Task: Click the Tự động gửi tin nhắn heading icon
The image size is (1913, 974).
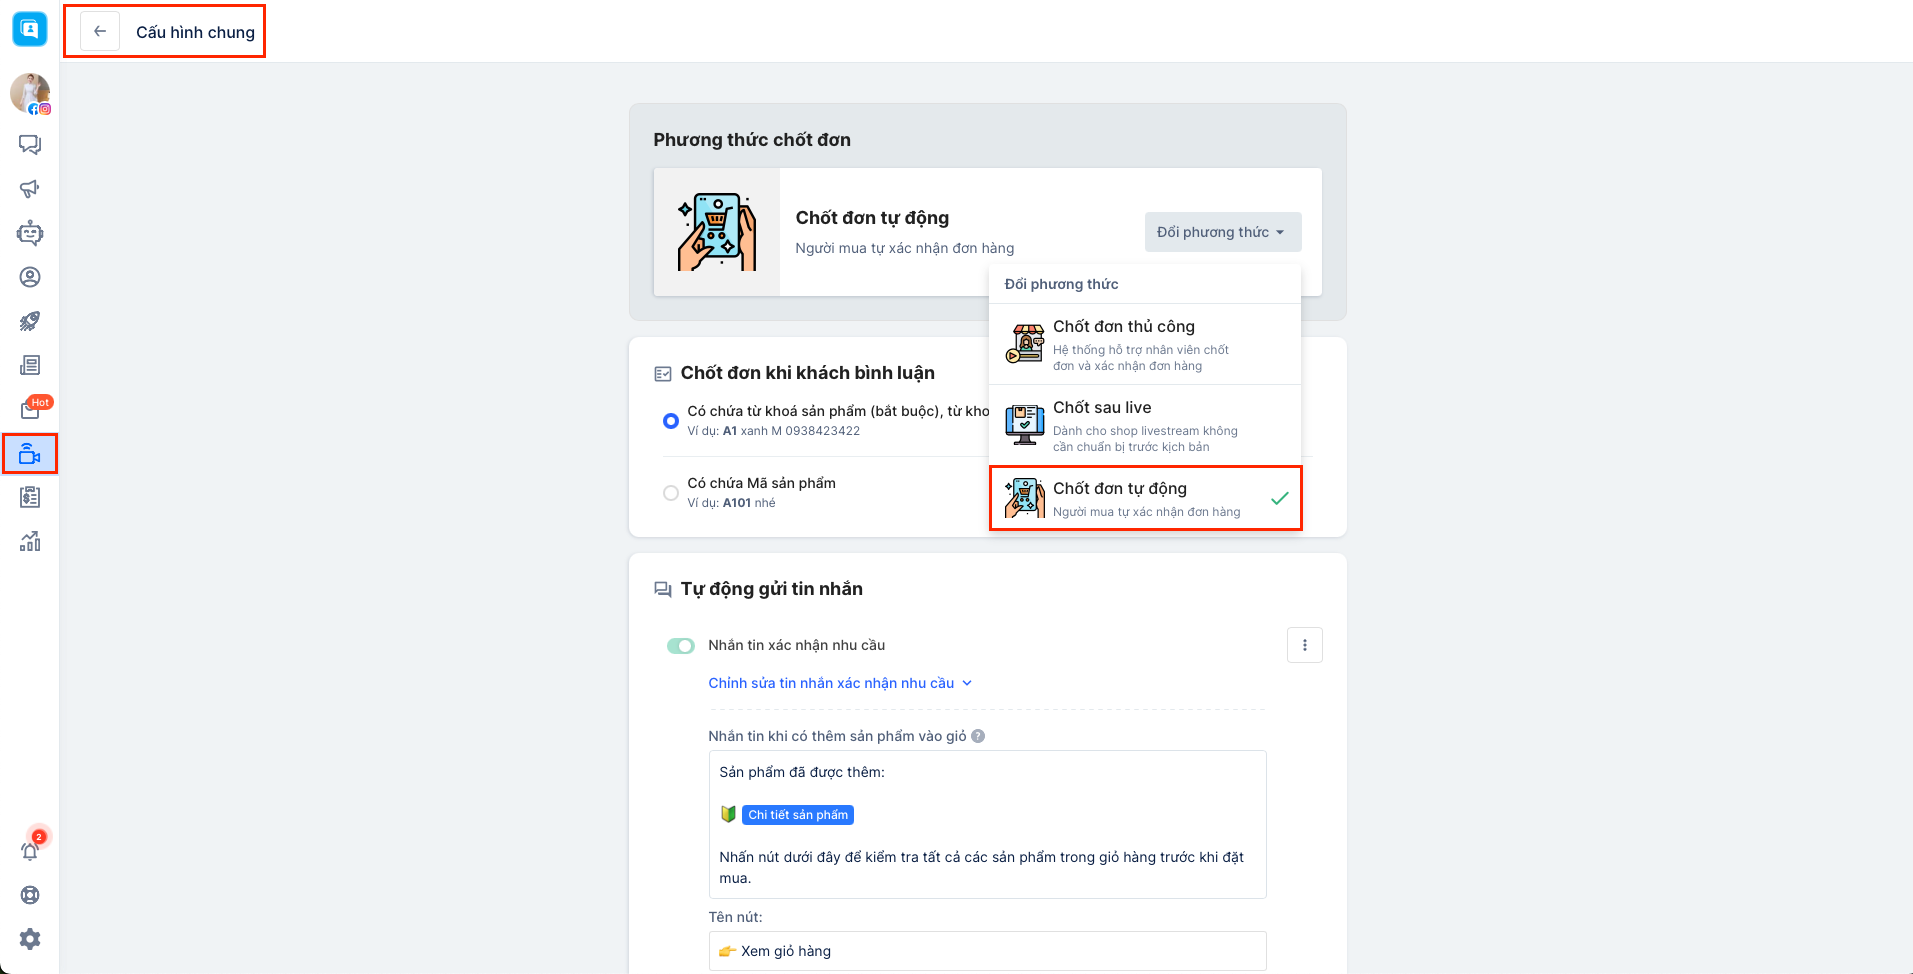Action: coord(663,590)
